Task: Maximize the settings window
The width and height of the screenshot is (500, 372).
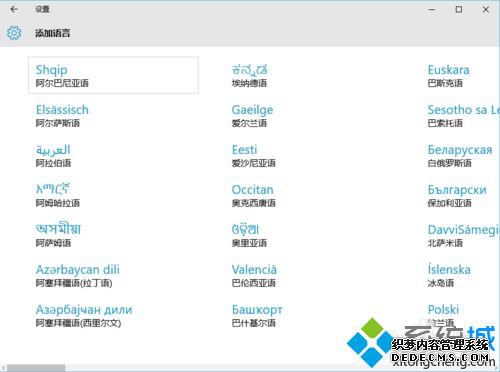Action: pos(459,9)
